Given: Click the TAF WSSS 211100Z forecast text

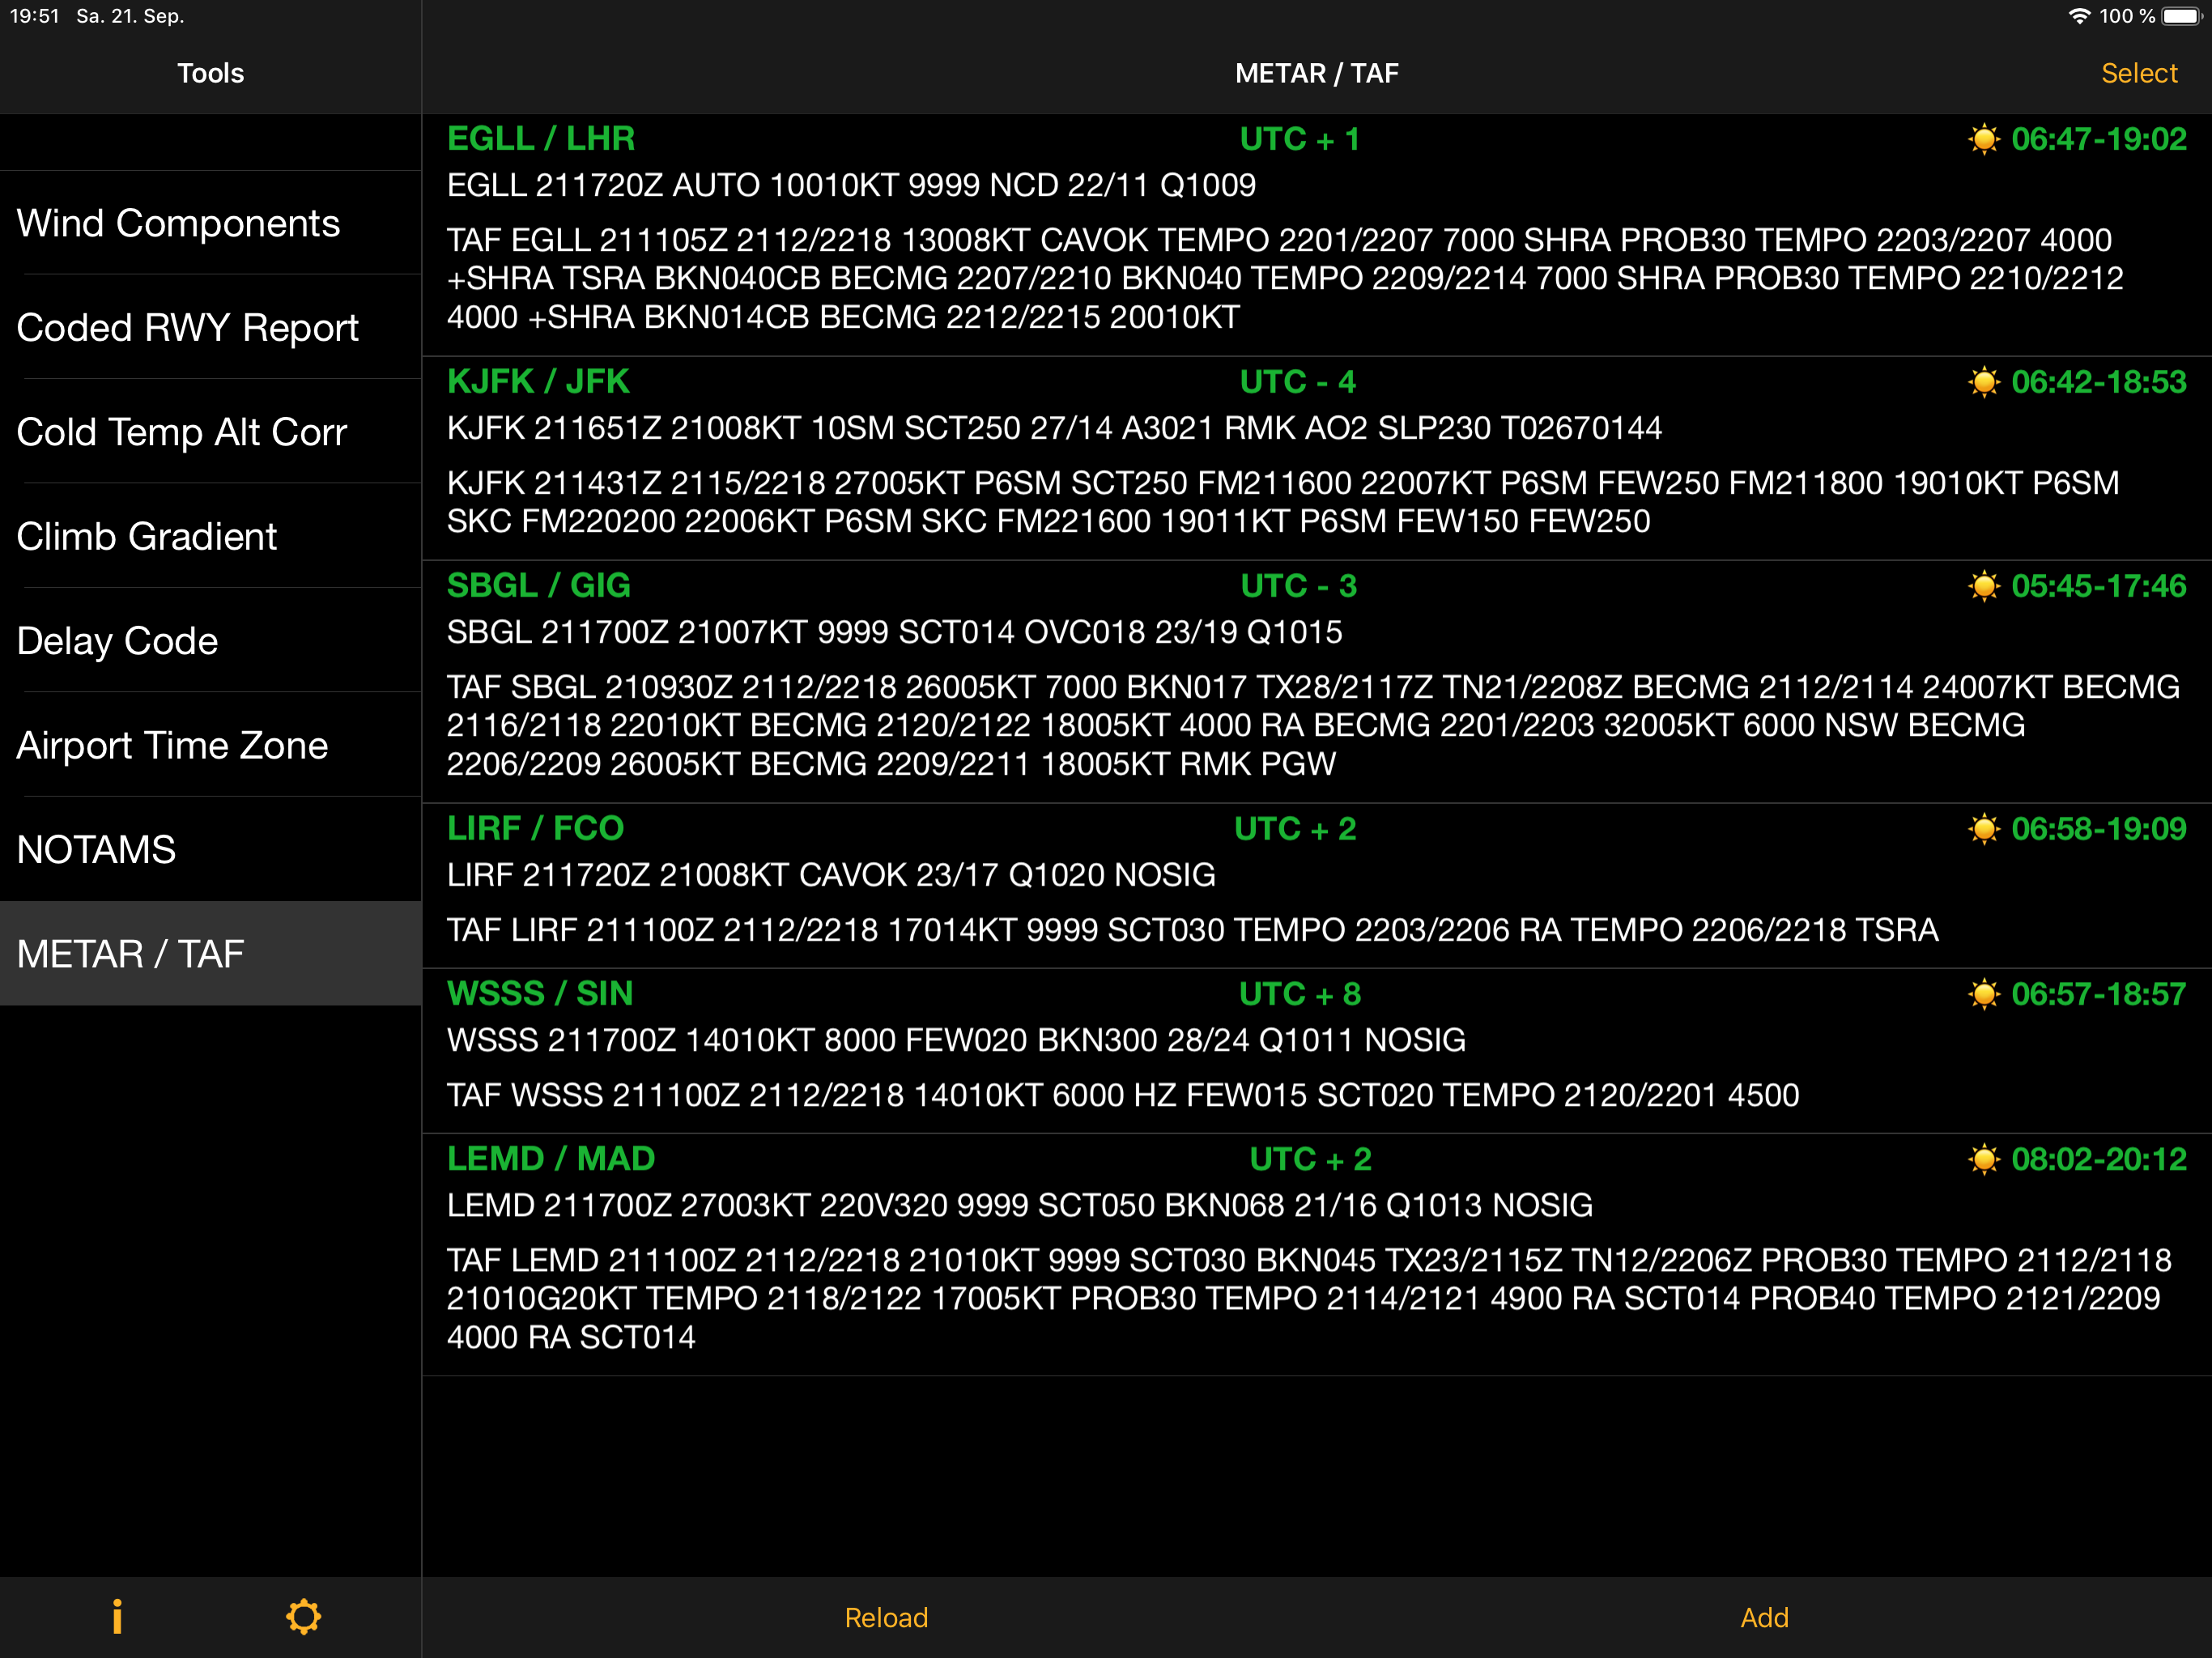Looking at the screenshot, I should point(1123,1095).
